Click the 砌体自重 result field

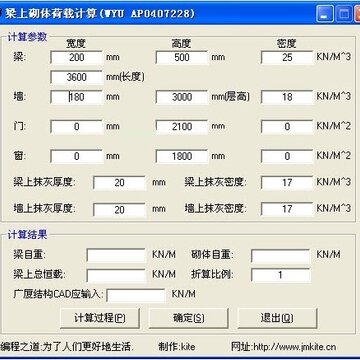click(x=280, y=256)
